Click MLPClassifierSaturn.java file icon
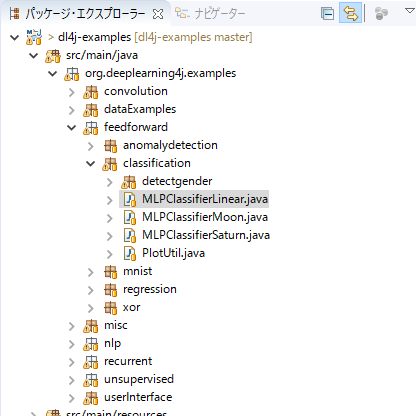This screenshot has height=416, width=416. (130, 235)
